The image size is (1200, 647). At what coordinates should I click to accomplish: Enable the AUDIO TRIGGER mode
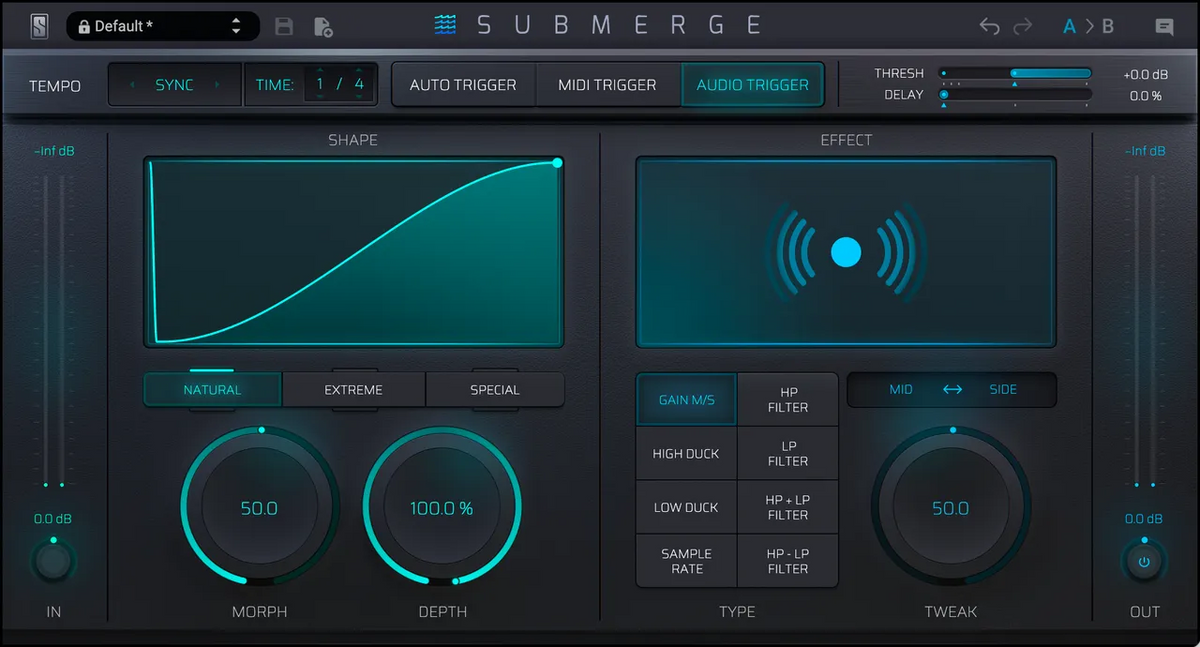[753, 84]
